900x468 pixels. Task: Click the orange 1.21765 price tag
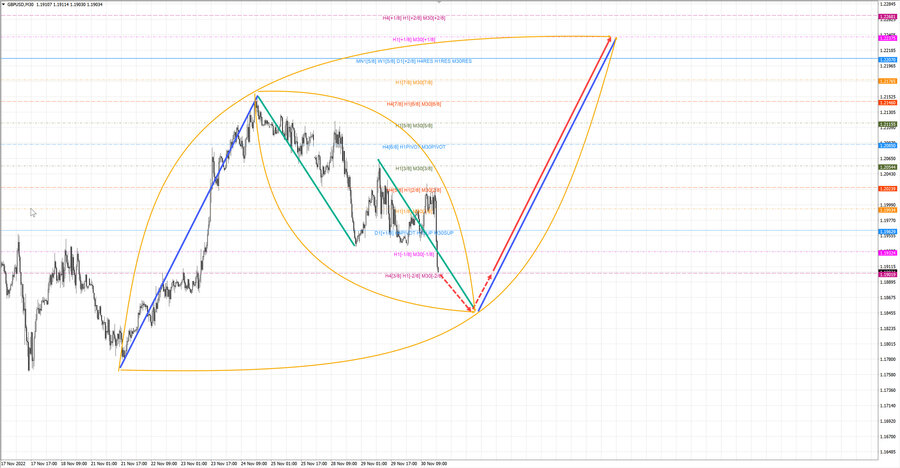pyautogui.click(x=888, y=81)
